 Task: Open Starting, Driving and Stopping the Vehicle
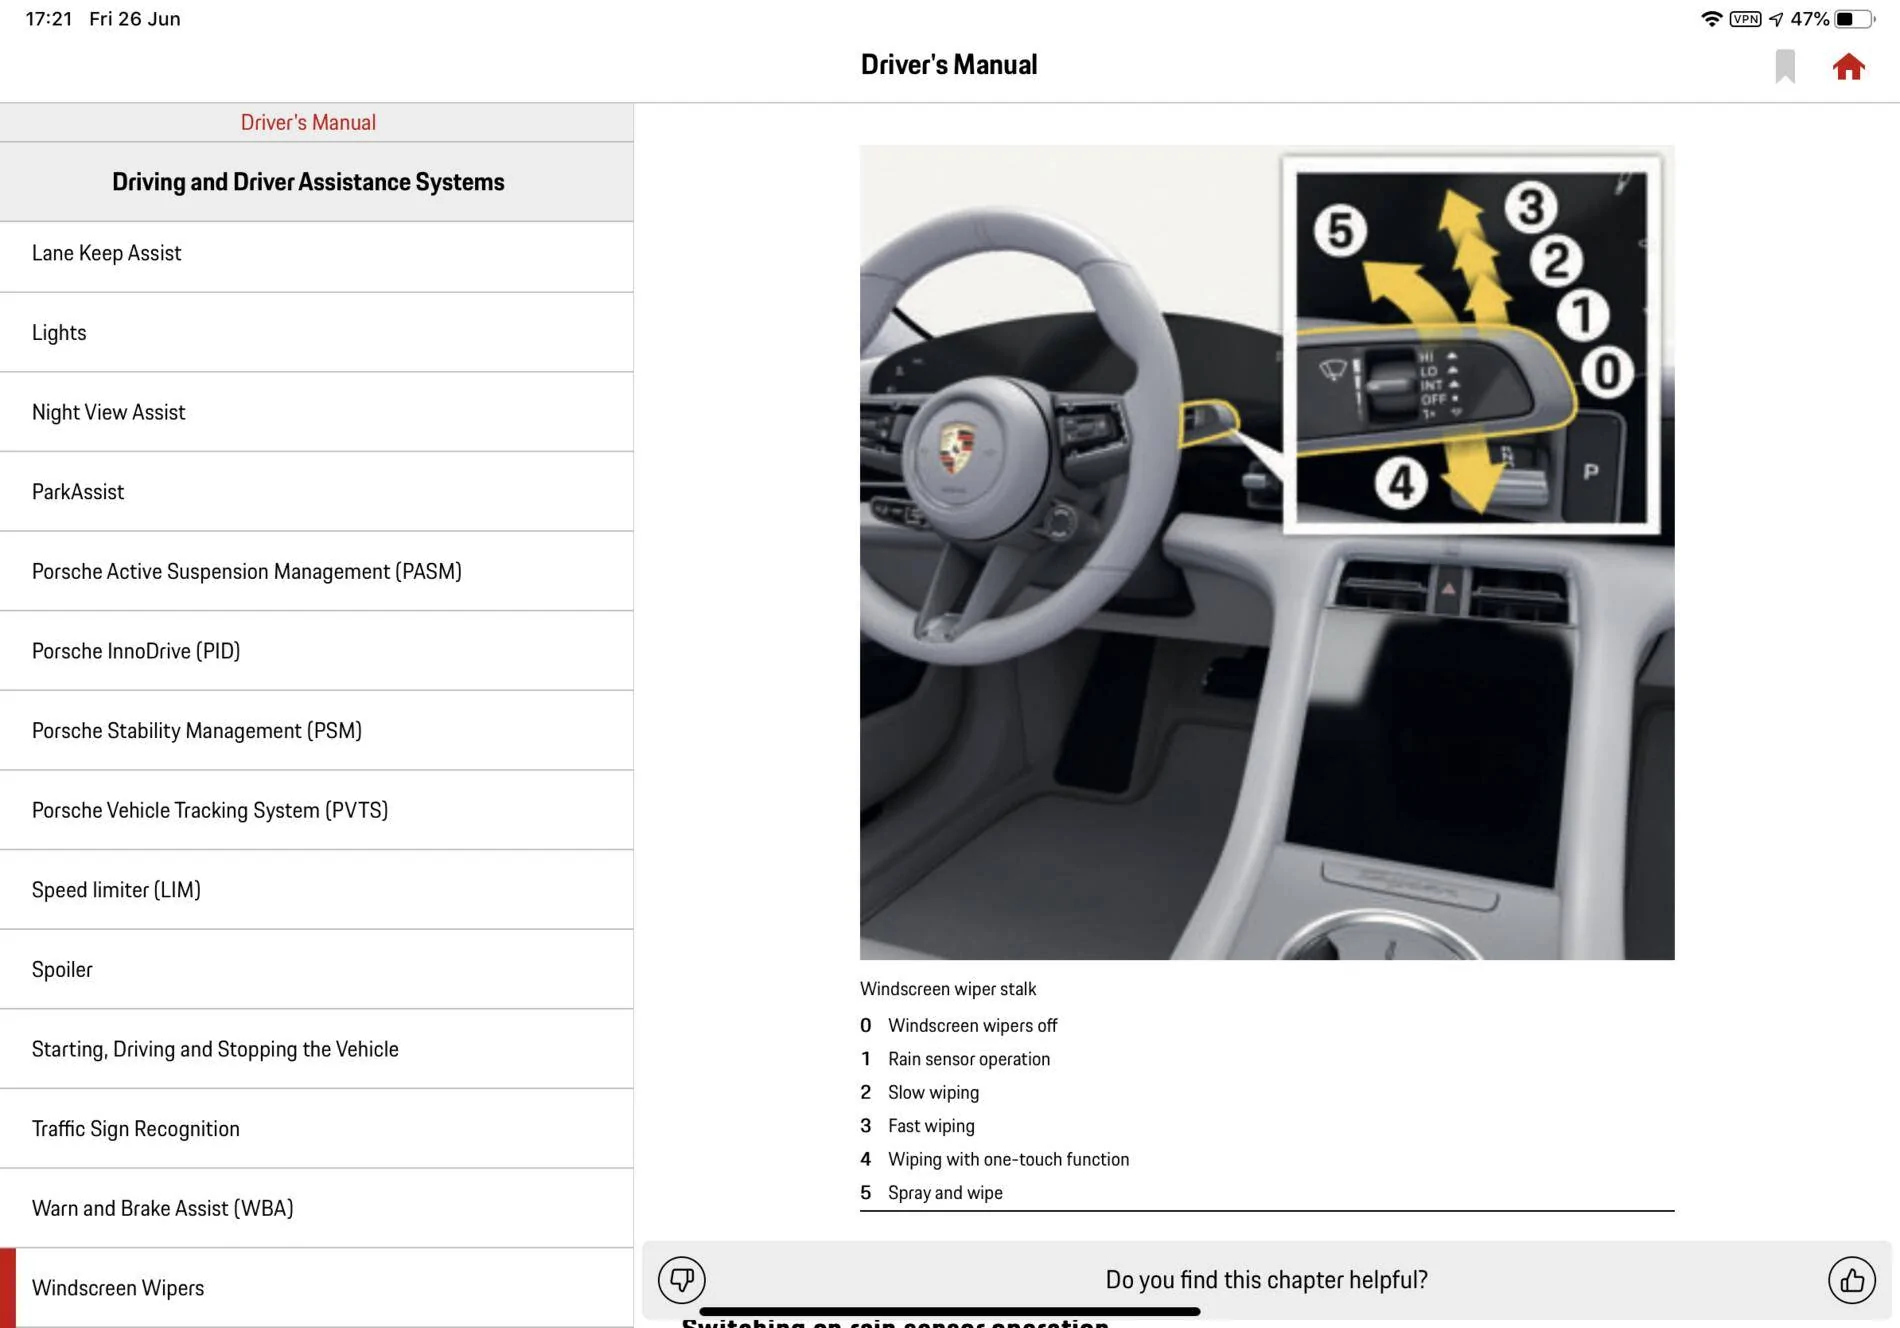click(316, 1049)
